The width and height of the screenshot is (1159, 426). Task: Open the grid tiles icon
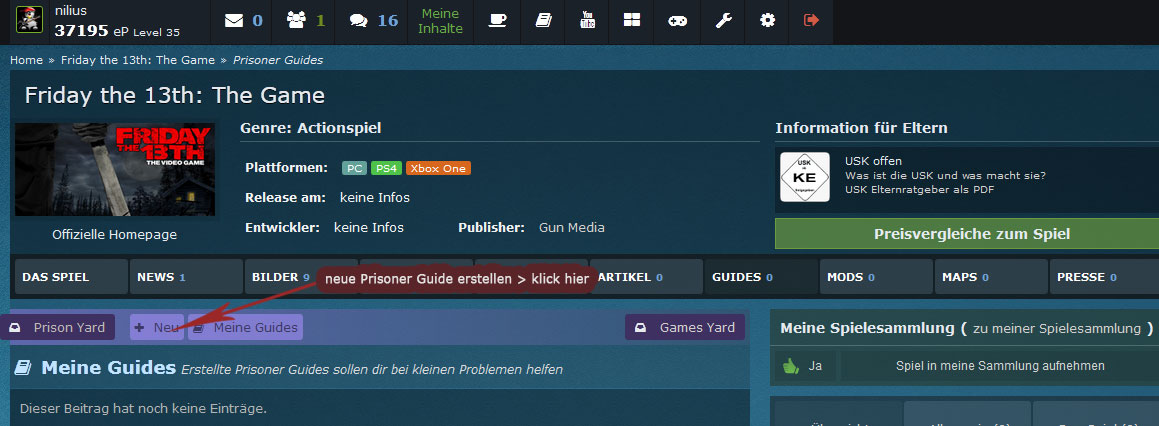coord(632,21)
